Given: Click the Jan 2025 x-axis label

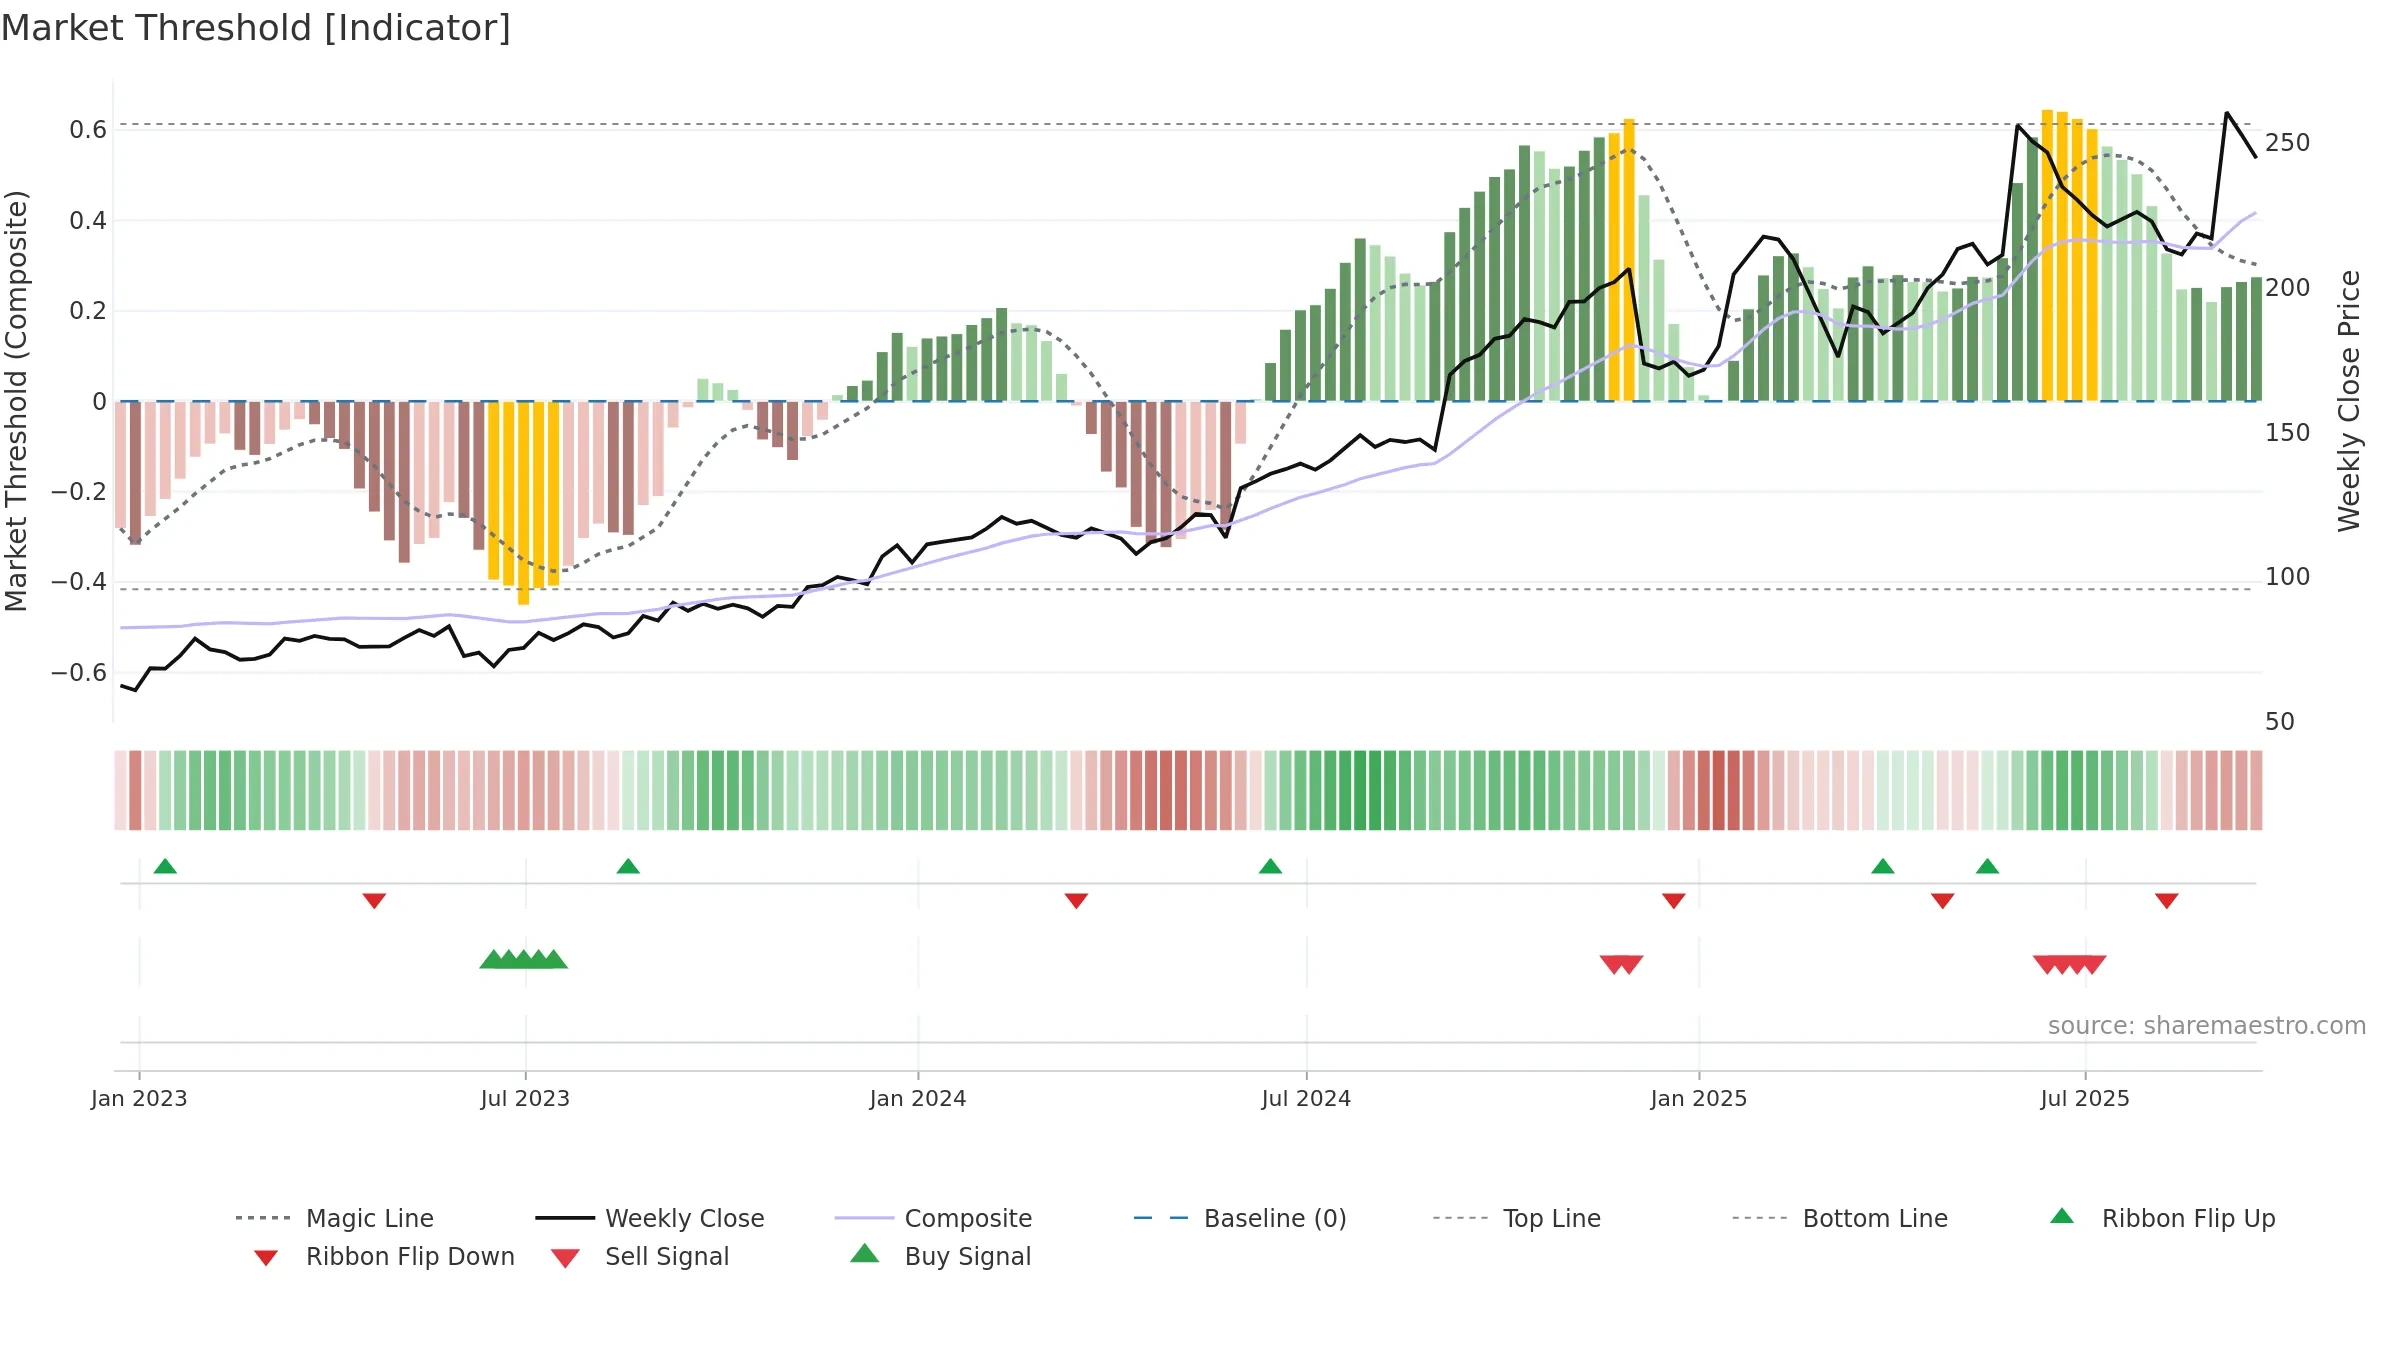Looking at the screenshot, I should coord(1698,1099).
